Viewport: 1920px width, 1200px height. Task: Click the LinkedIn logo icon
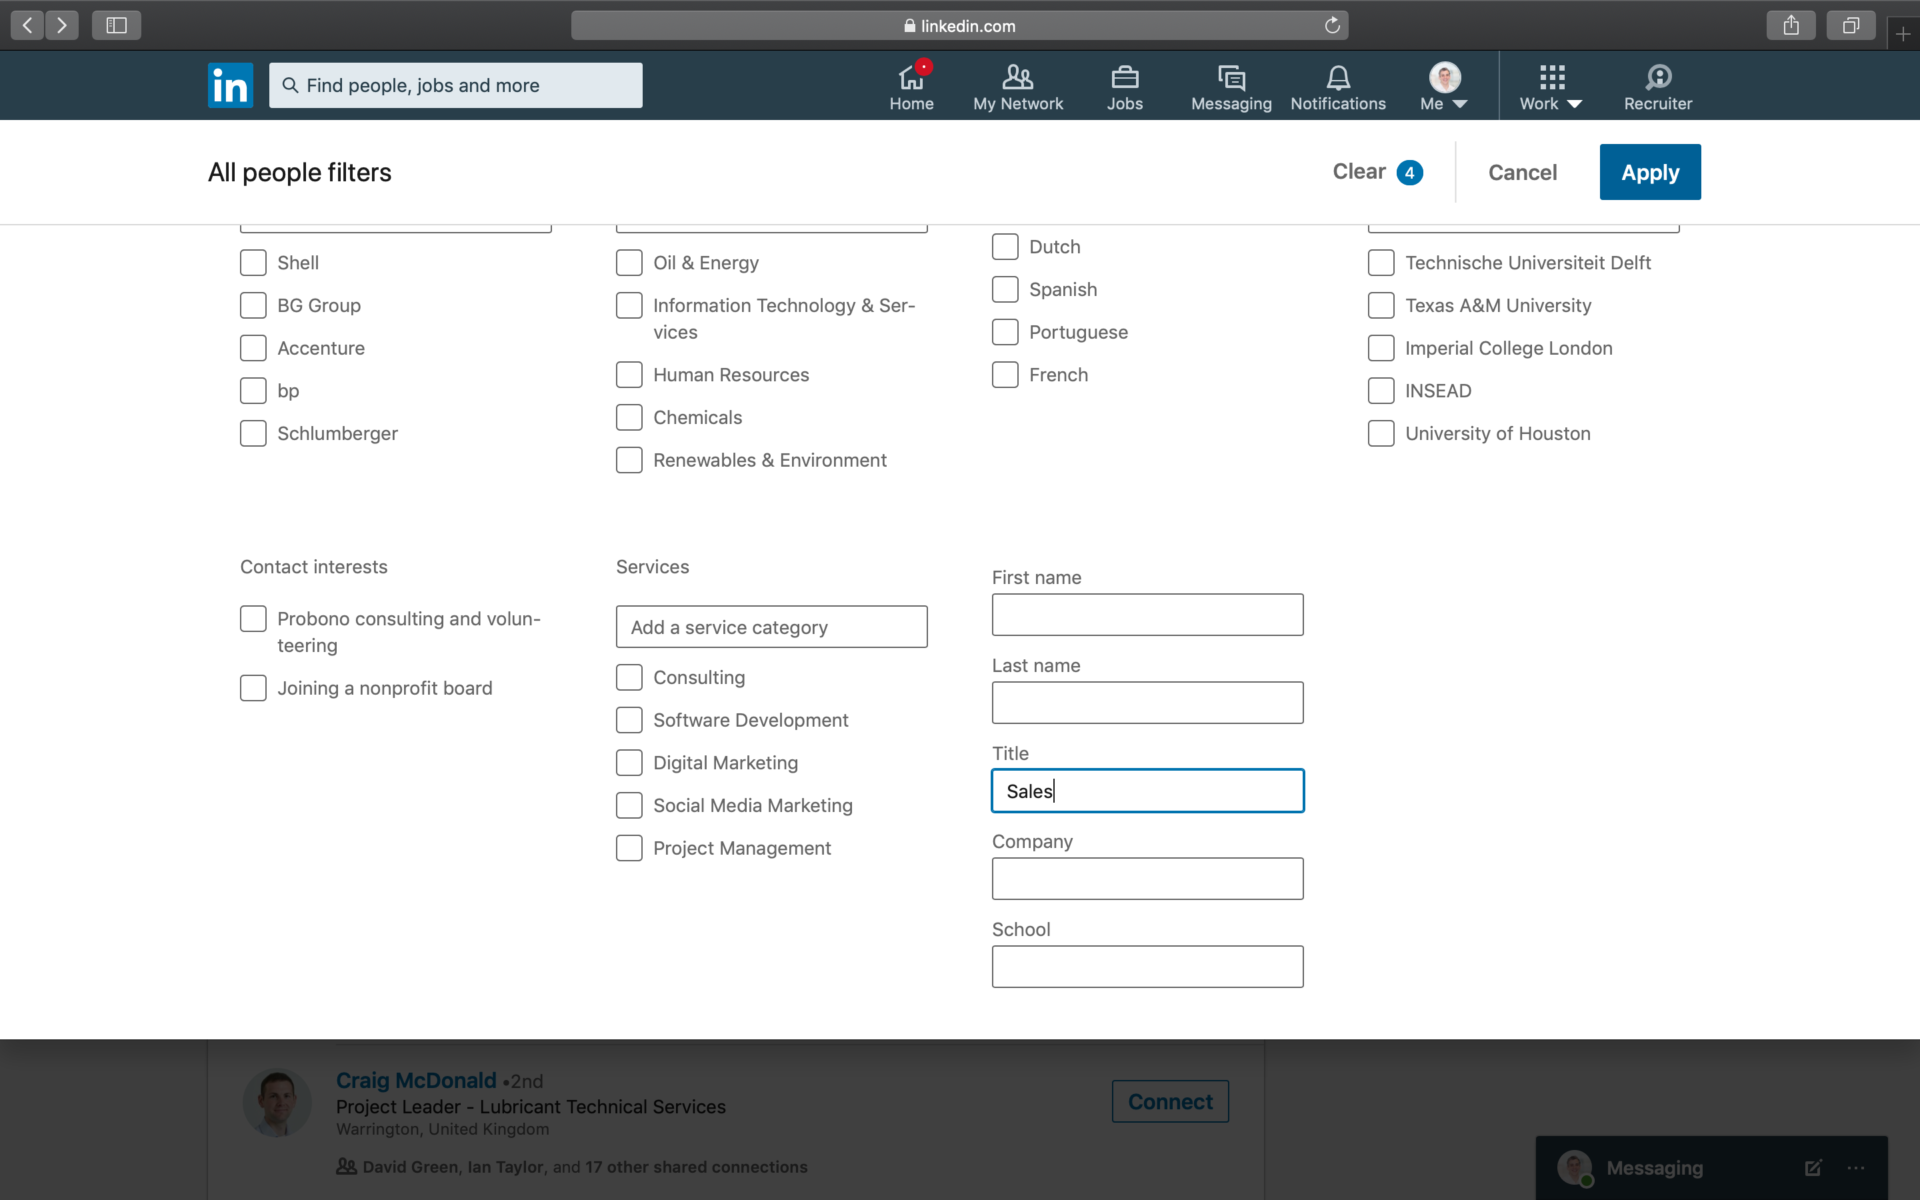click(x=230, y=85)
